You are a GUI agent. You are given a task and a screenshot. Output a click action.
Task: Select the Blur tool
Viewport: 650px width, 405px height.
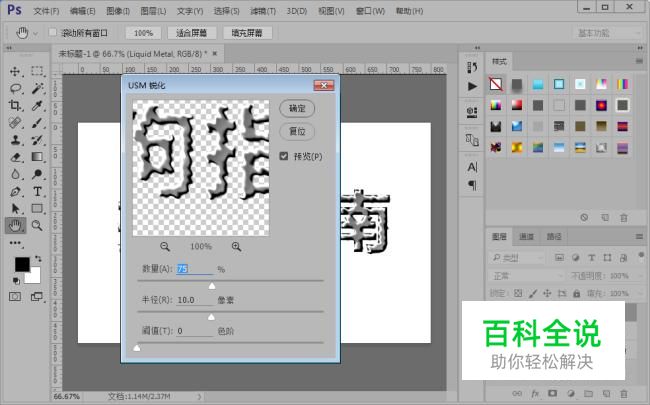coord(15,174)
